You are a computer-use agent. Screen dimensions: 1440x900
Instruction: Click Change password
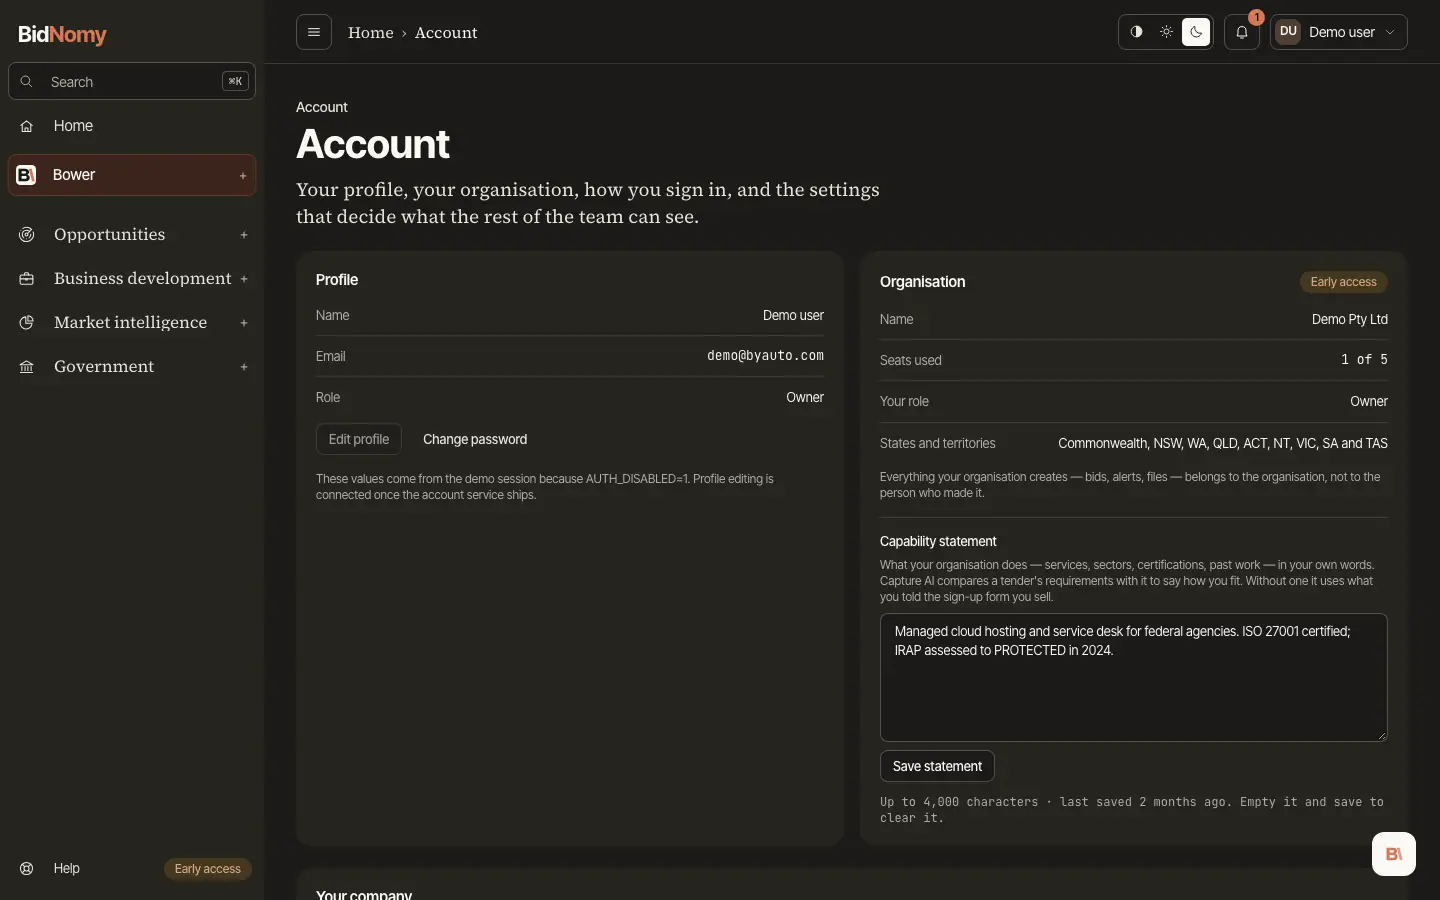(475, 439)
